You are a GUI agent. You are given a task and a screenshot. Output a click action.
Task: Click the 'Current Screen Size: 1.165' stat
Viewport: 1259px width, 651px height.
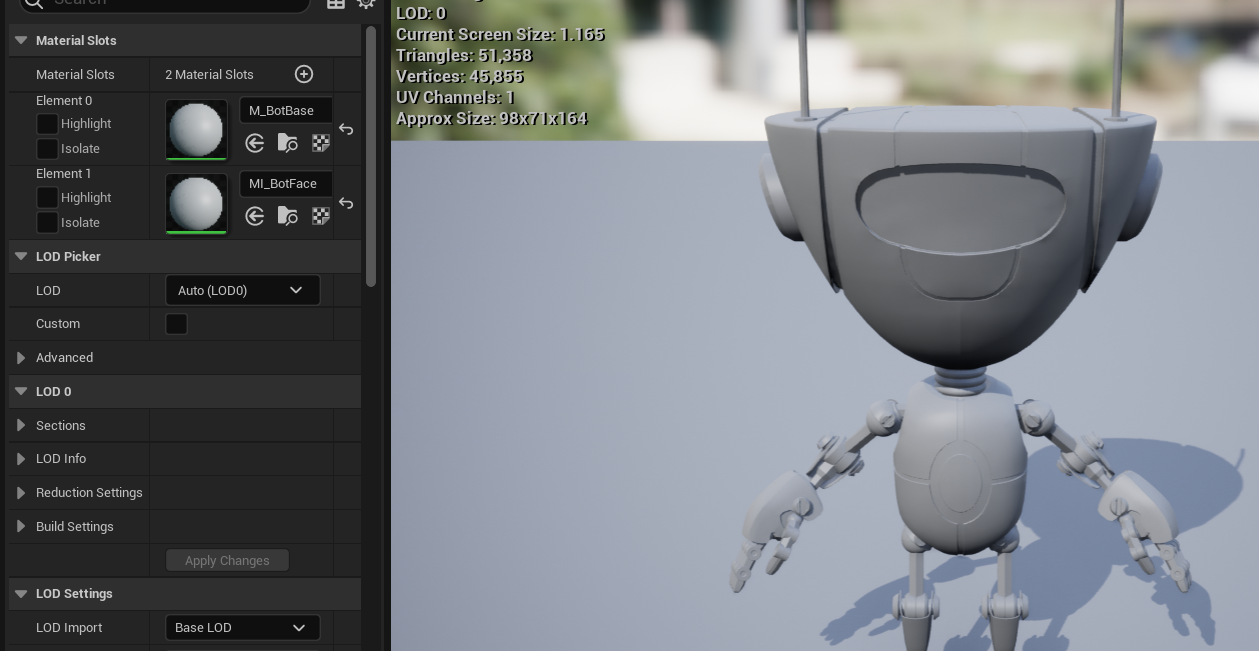point(500,34)
